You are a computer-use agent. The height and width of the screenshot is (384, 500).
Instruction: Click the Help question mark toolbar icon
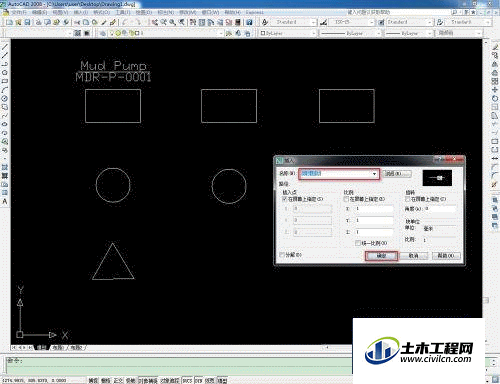[249, 22]
